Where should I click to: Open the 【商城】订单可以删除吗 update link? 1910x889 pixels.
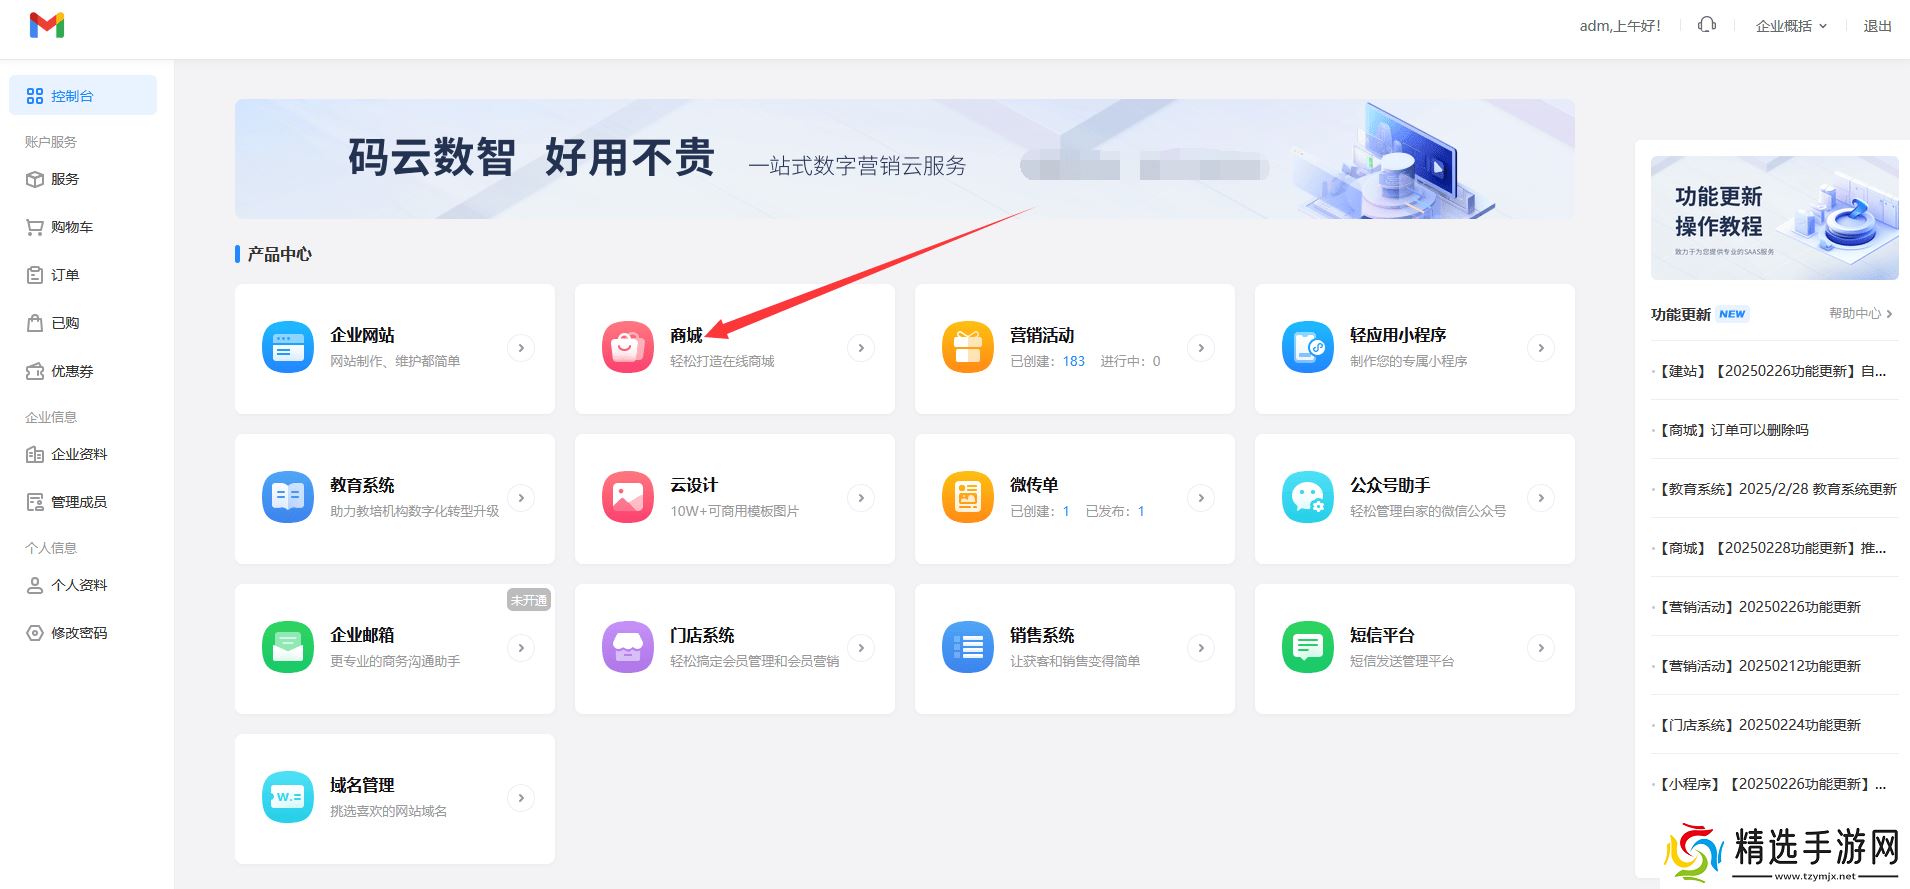(x=1734, y=430)
